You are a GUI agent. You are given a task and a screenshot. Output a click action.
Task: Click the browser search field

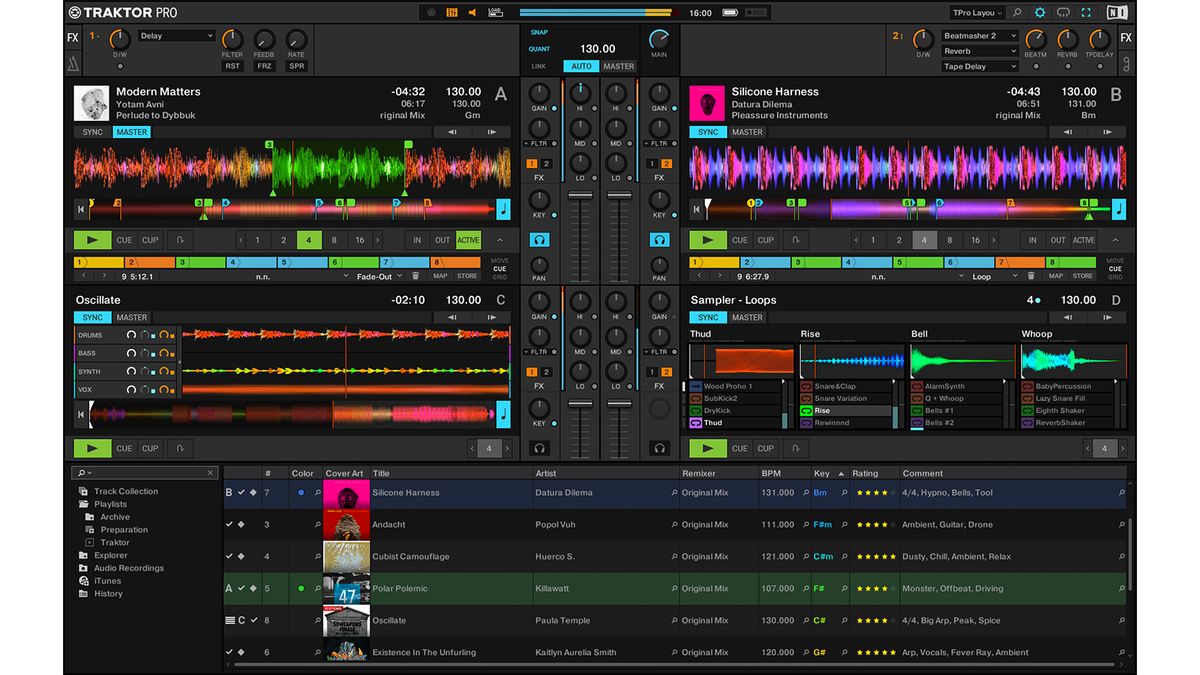[x=140, y=471]
